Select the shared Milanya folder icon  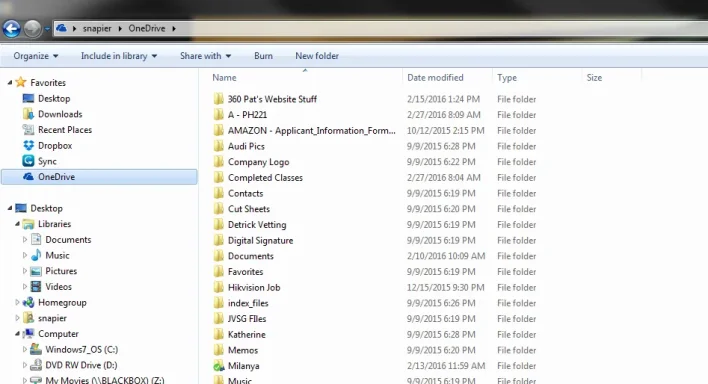point(219,365)
